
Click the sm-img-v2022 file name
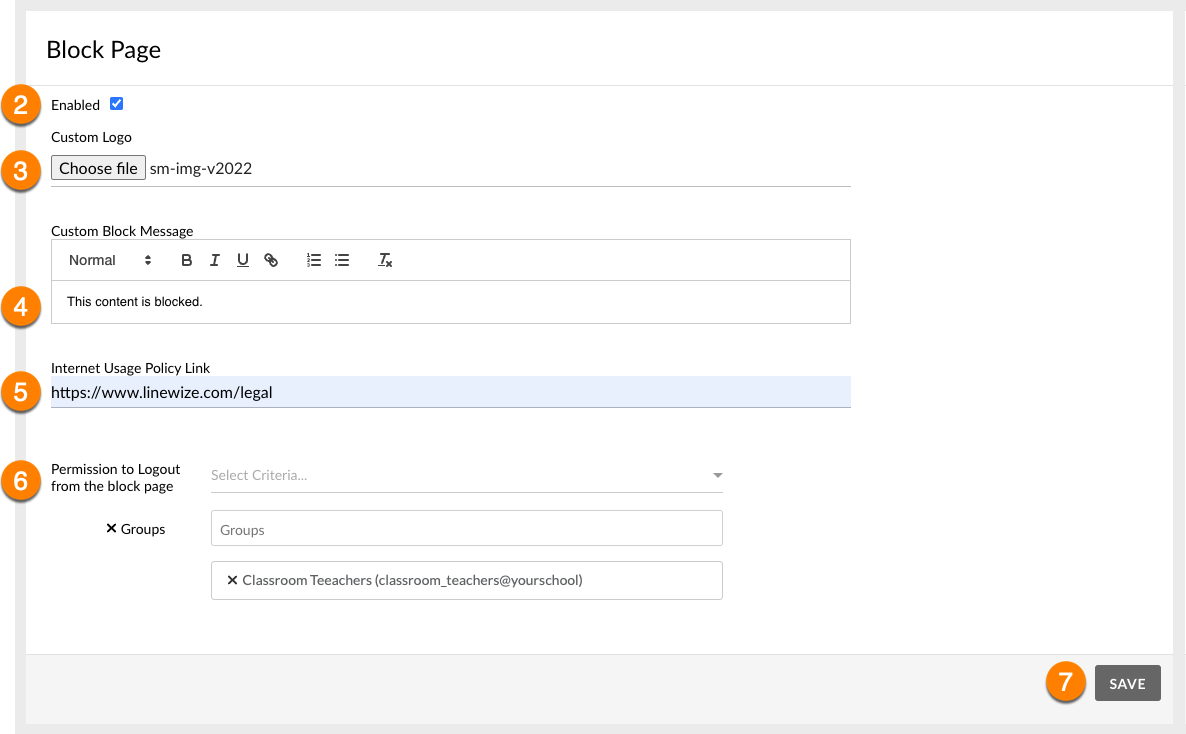coord(200,168)
